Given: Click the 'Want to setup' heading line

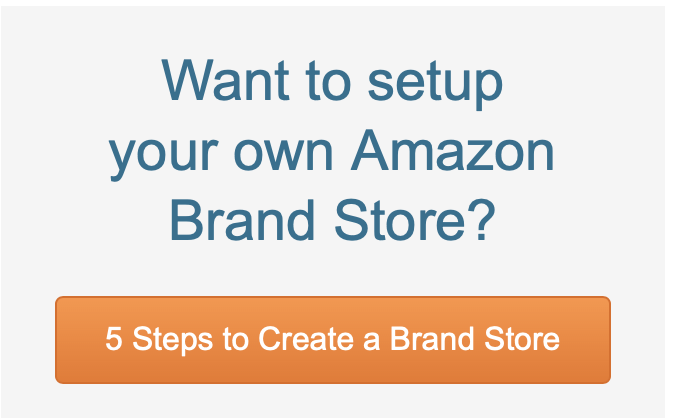Looking at the screenshot, I should pos(332,83).
